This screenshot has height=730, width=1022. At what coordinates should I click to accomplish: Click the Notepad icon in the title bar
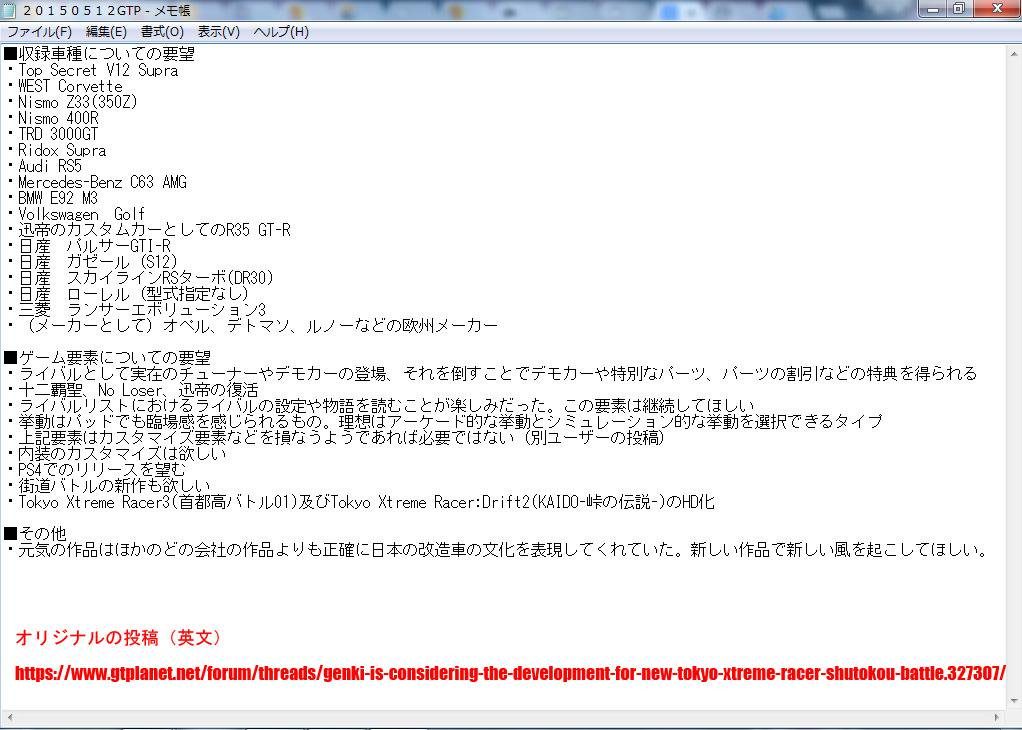9,10
